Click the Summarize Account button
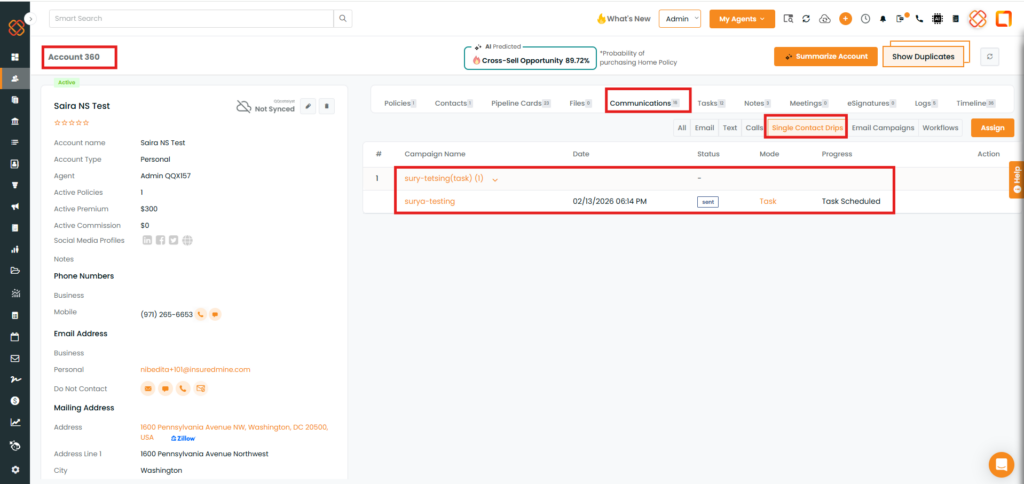Image resolution: width=1024 pixels, height=484 pixels. [x=825, y=57]
